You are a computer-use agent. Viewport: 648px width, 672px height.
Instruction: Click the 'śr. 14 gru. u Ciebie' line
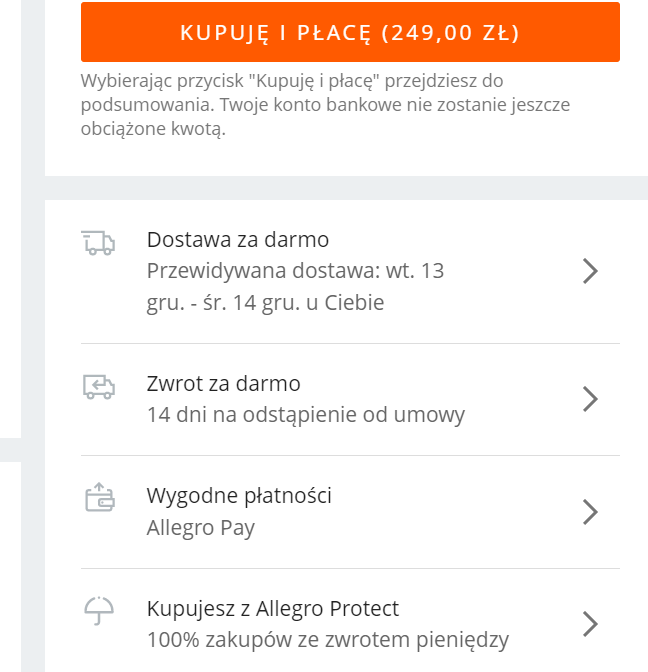click(294, 303)
